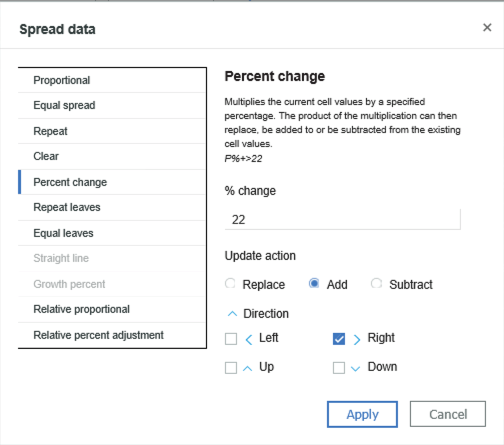Click the % change input field

coord(343,220)
